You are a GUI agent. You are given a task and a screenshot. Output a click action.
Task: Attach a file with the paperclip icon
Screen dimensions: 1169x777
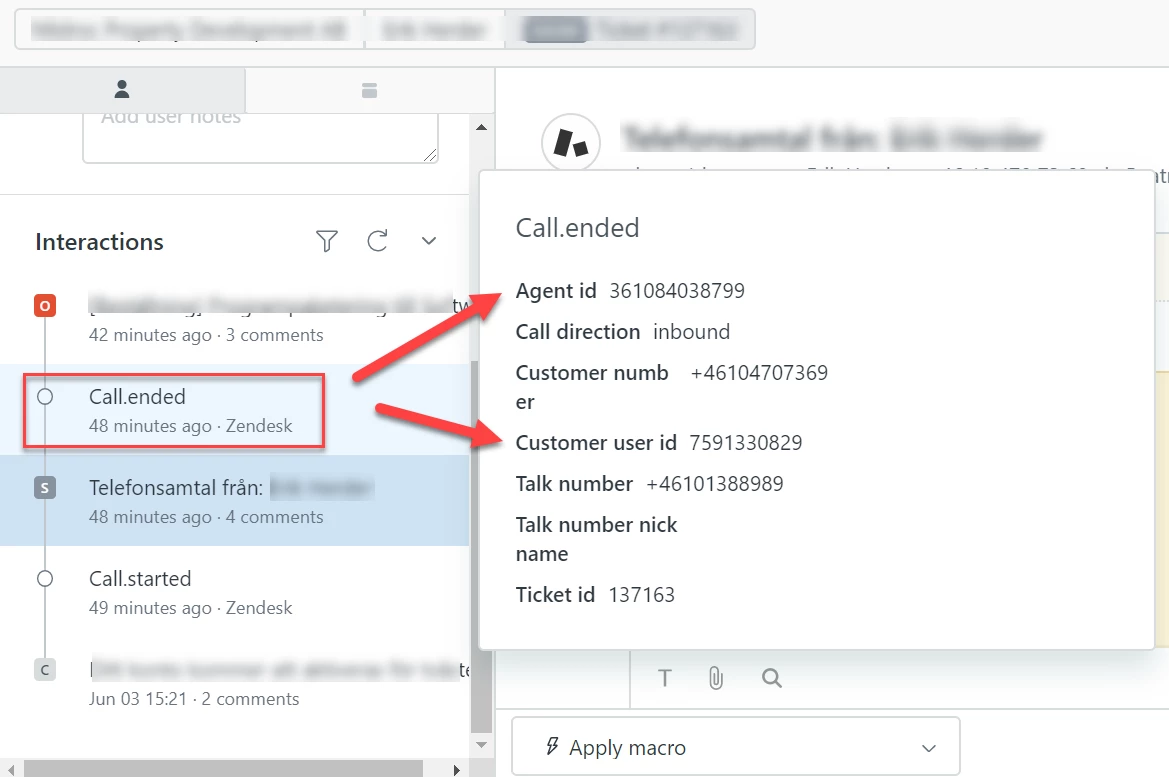[x=716, y=678]
